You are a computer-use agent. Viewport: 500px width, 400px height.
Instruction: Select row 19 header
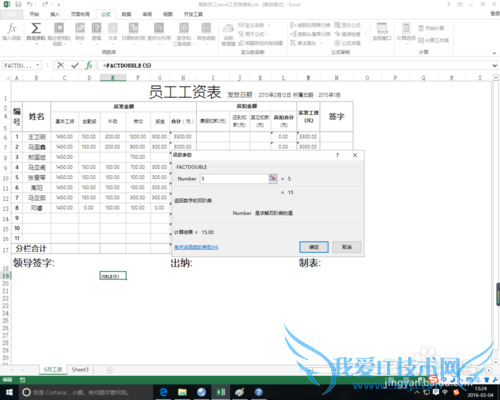coord(6,276)
